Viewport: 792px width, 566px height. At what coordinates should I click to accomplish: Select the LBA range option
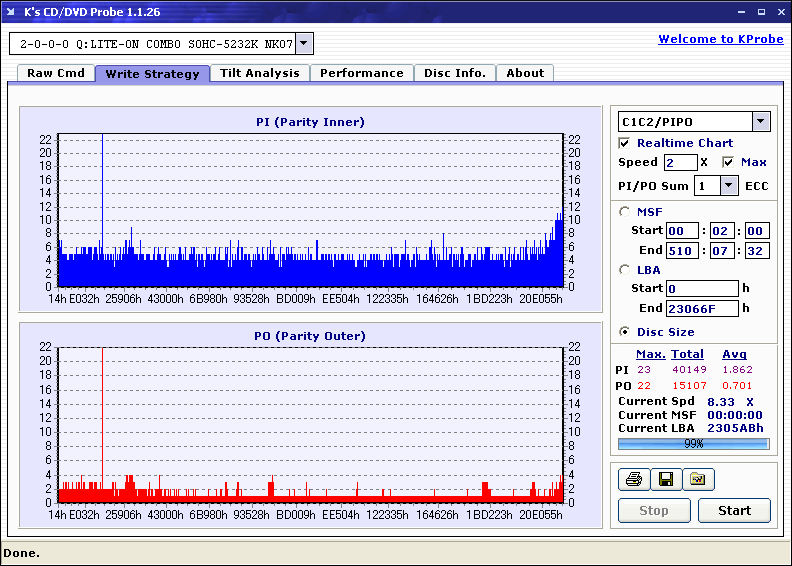pyautogui.click(x=625, y=269)
